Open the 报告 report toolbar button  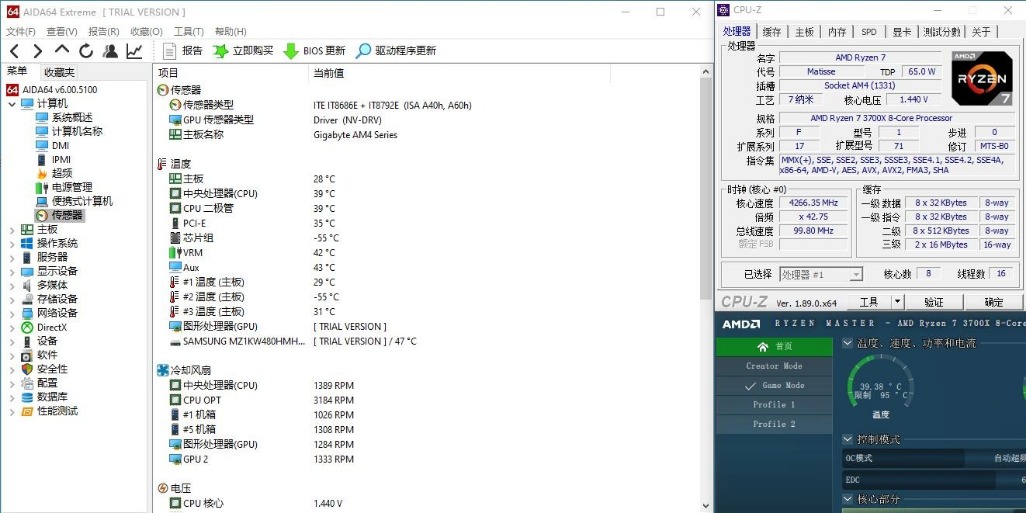(183, 51)
